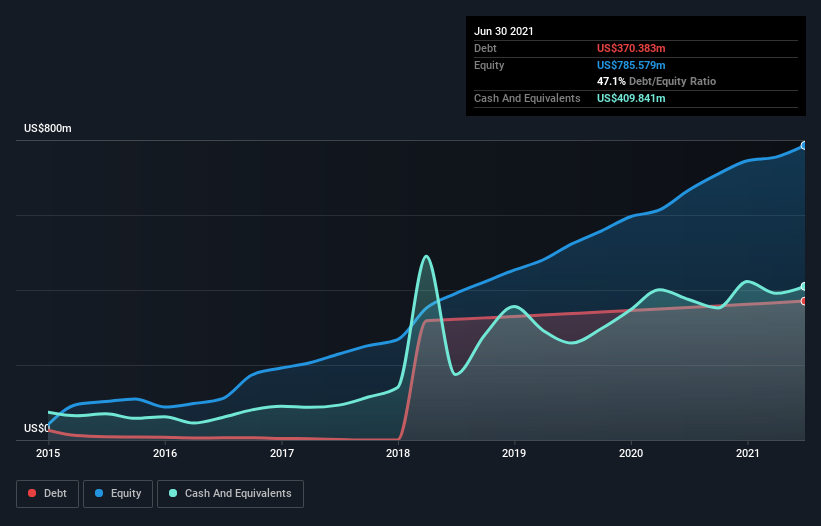
Task: Click the US$0 y-axis label
Action: 37,428
